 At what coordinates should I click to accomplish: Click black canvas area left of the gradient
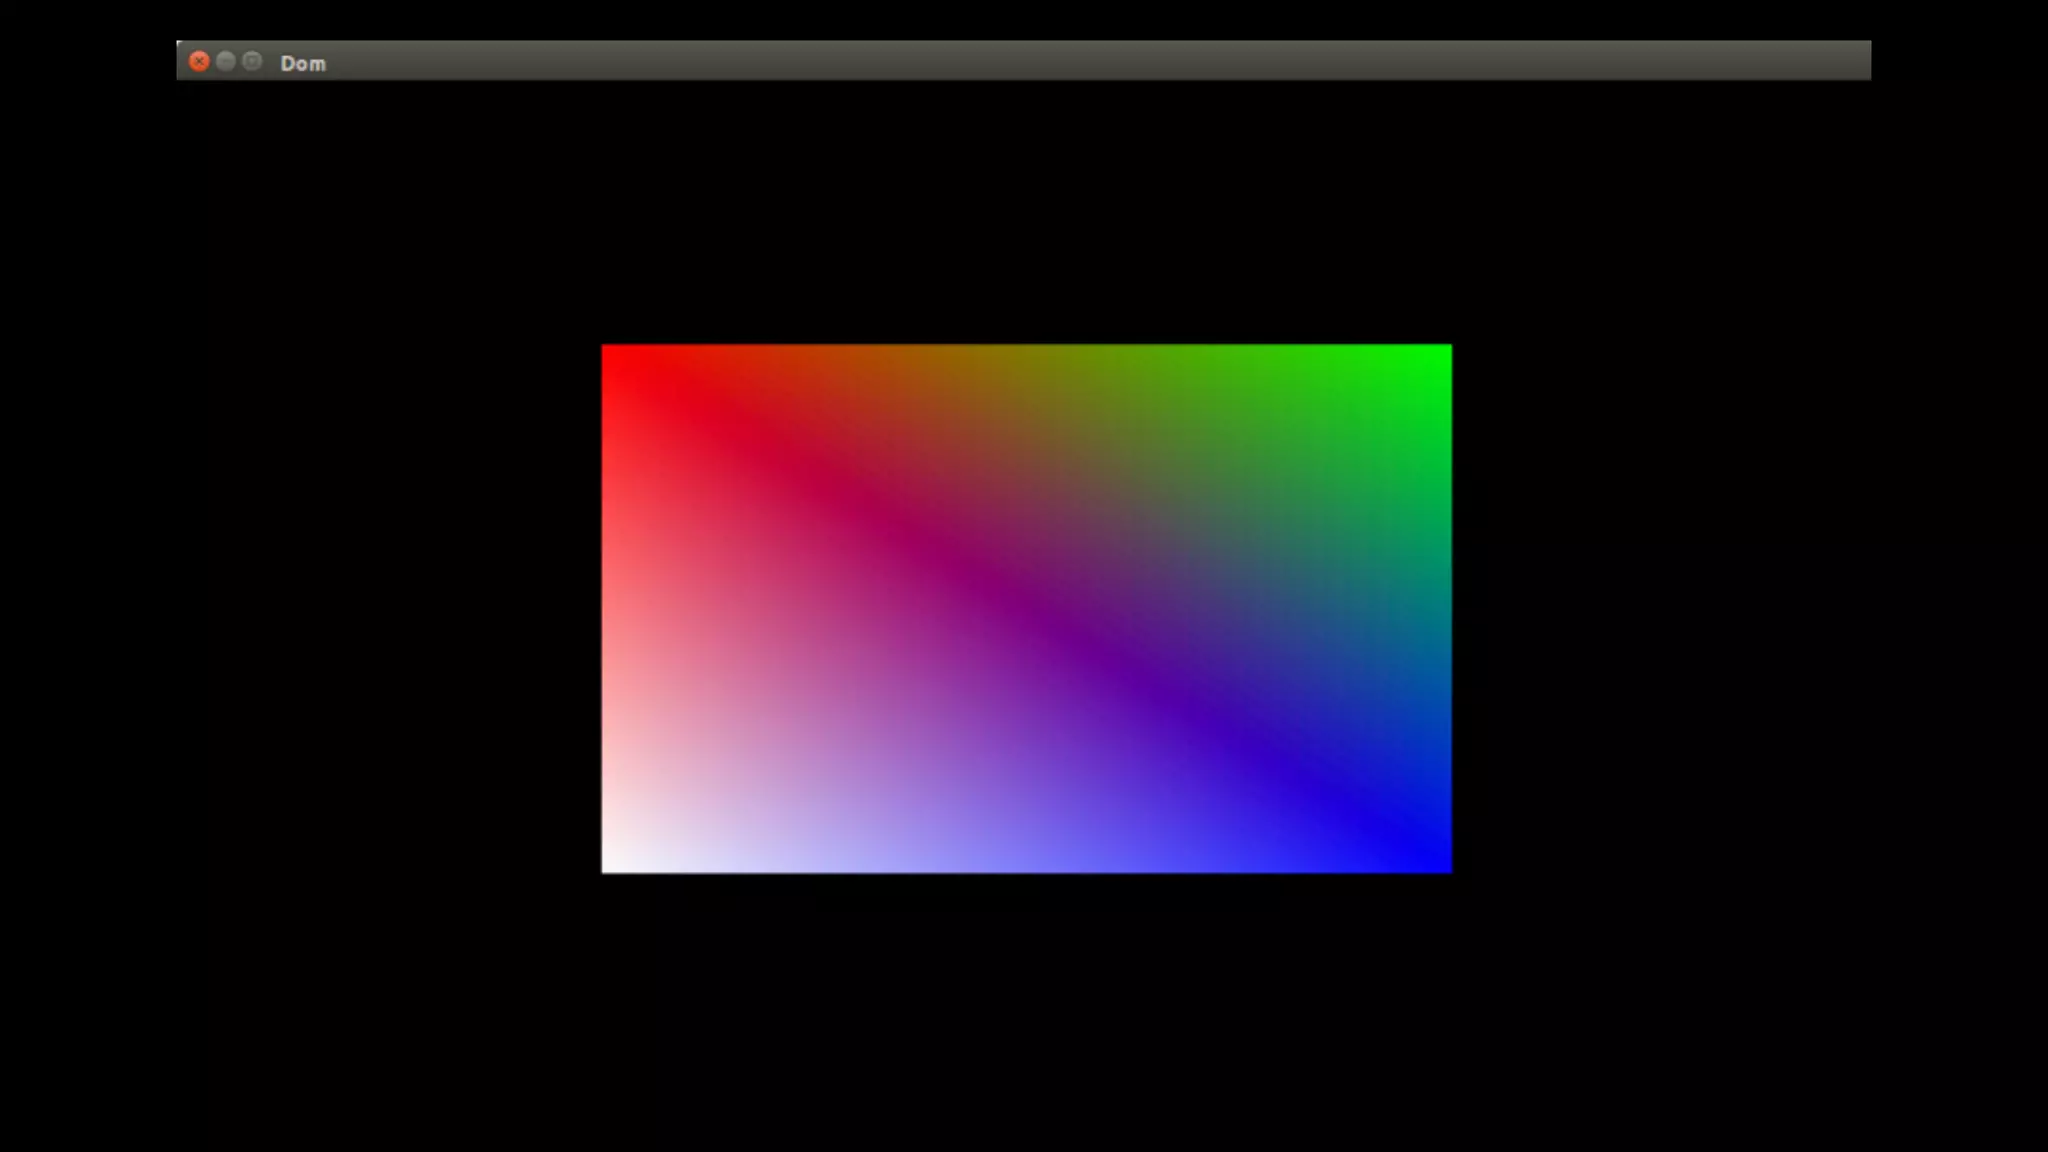tap(390, 608)
